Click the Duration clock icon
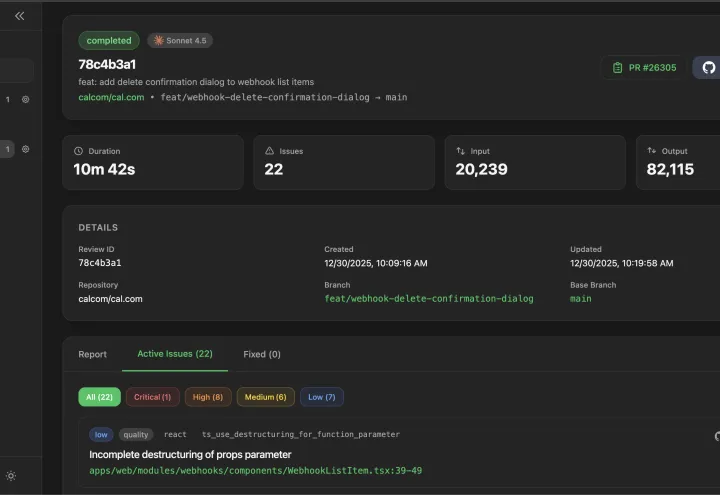The width and height of the screenshot is (720, 495). [x=79, y=151]
